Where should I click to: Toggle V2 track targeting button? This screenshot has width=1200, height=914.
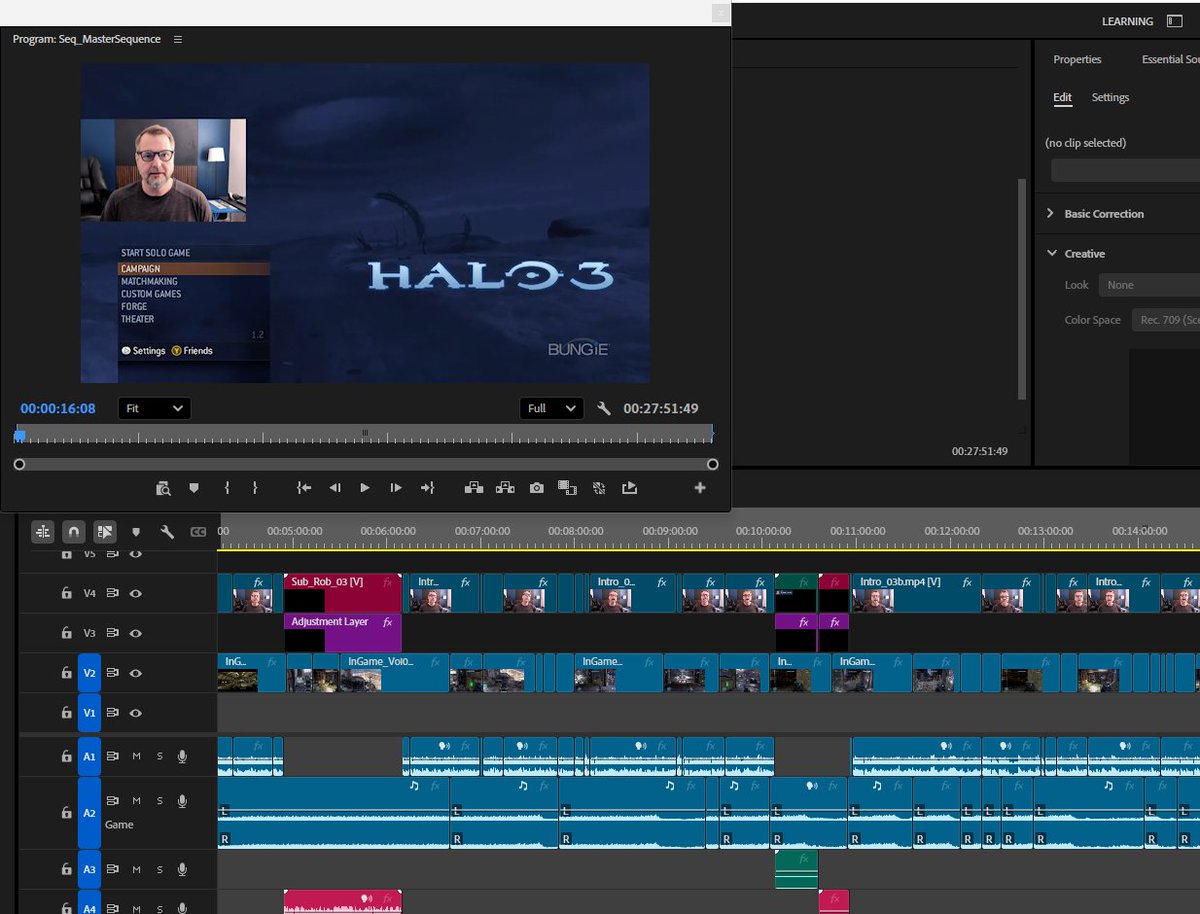[x=89, y=673]
